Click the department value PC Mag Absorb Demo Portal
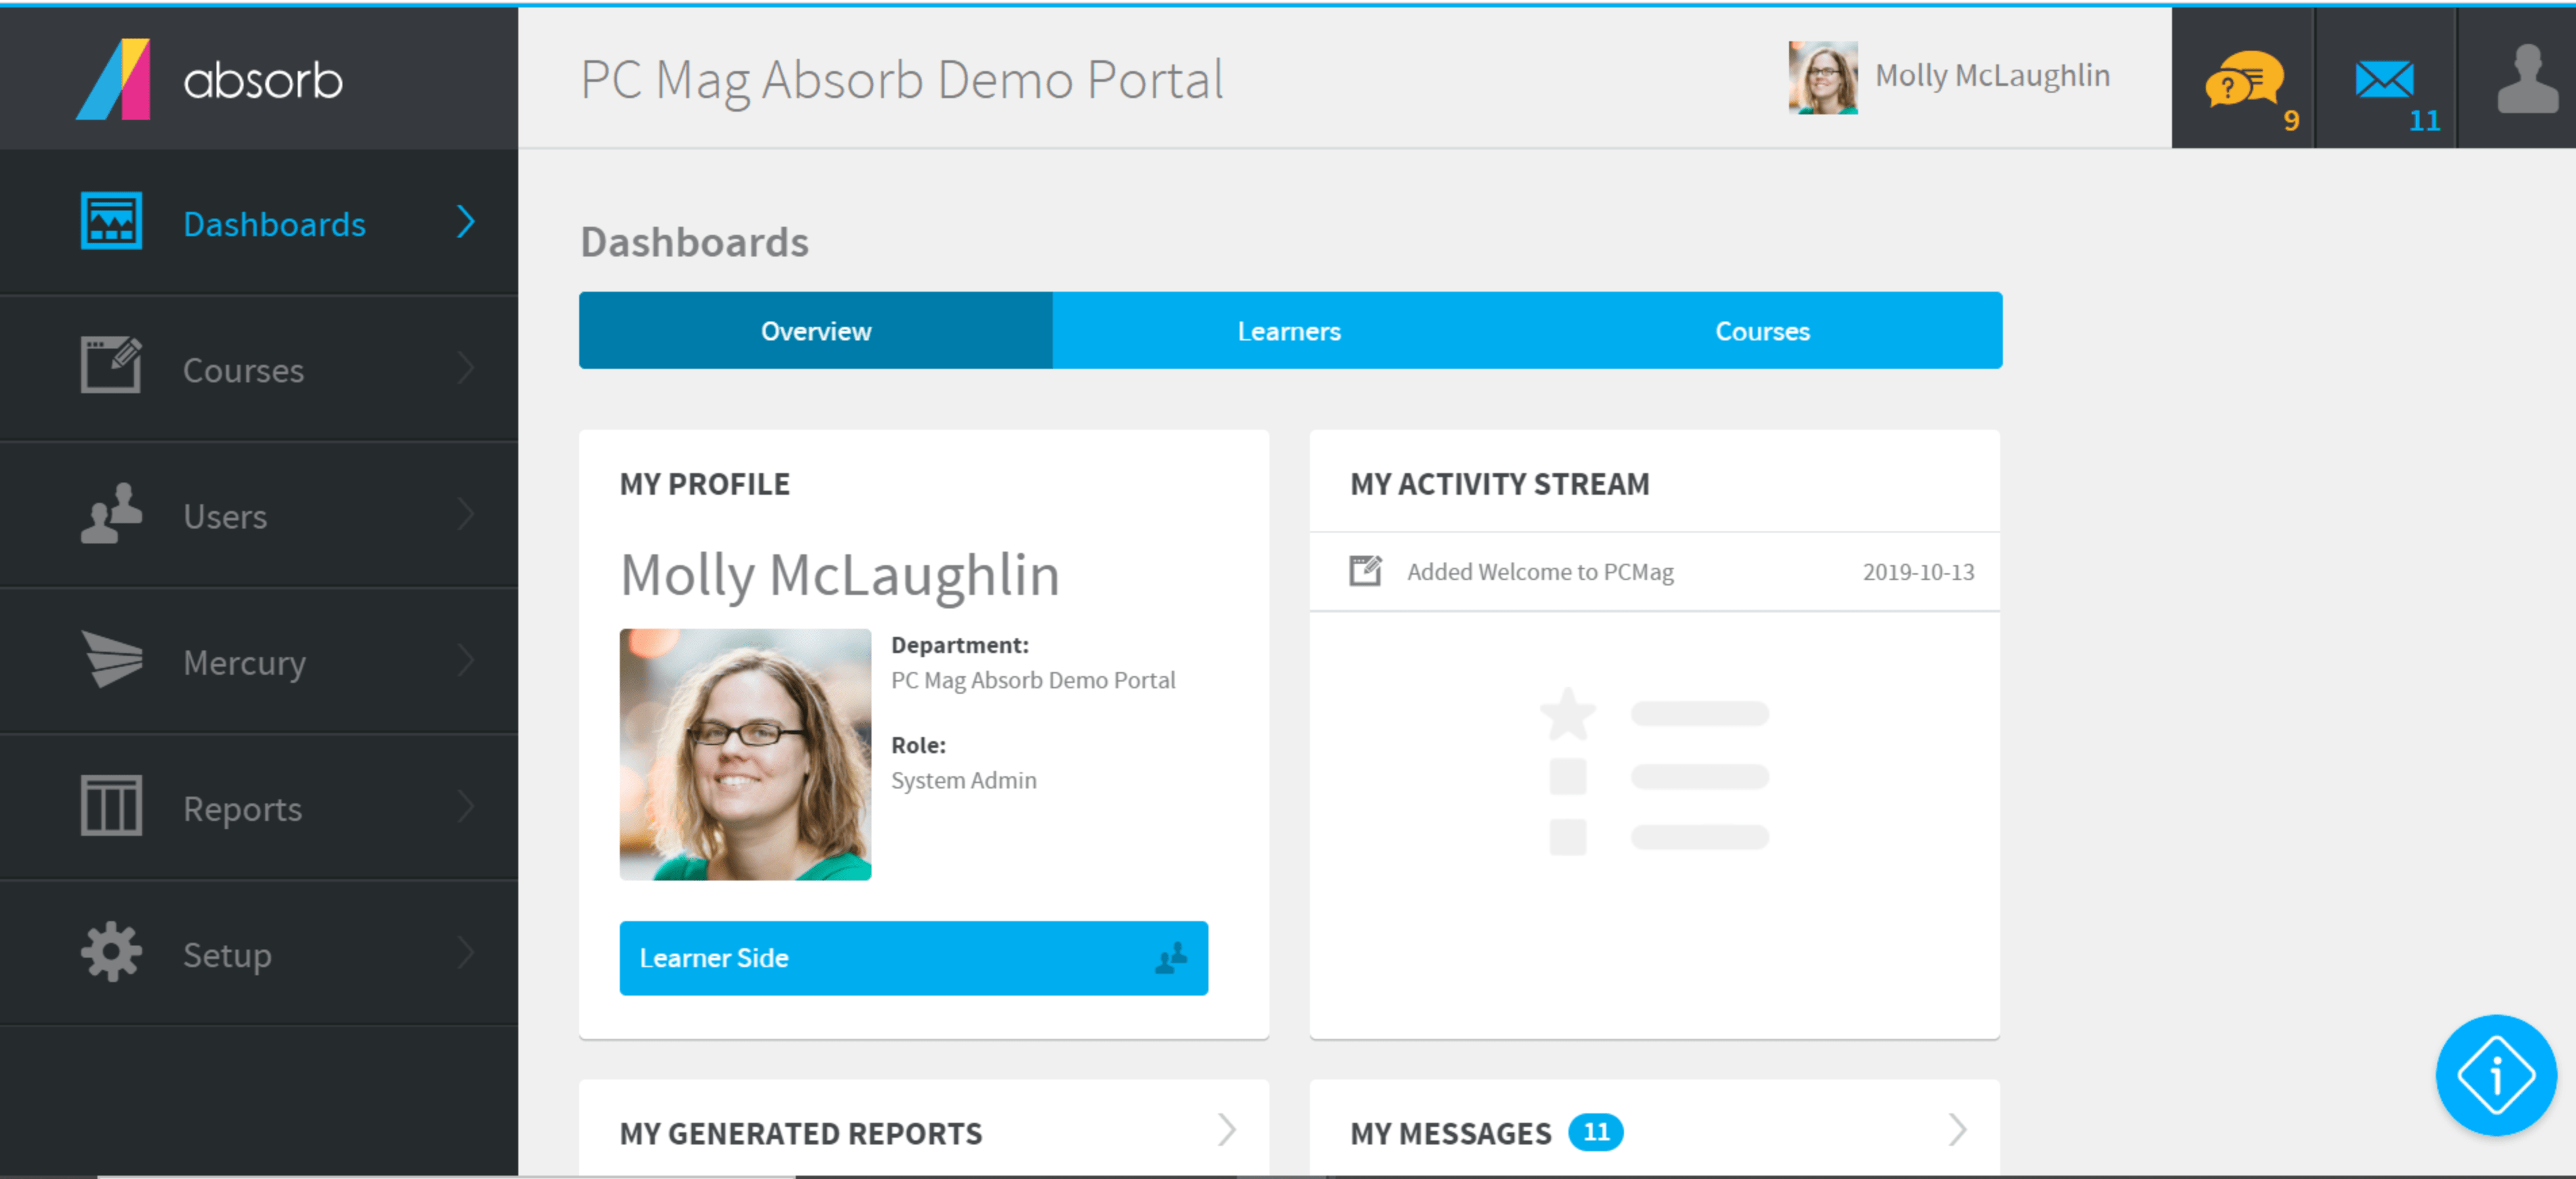This screenshot has height=1179, width=2576. pos(1033,680)
